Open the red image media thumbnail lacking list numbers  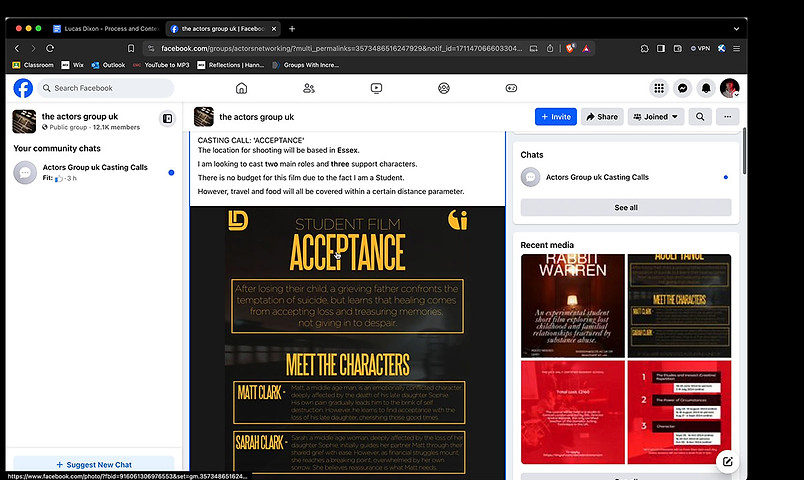tap(573, 412)
